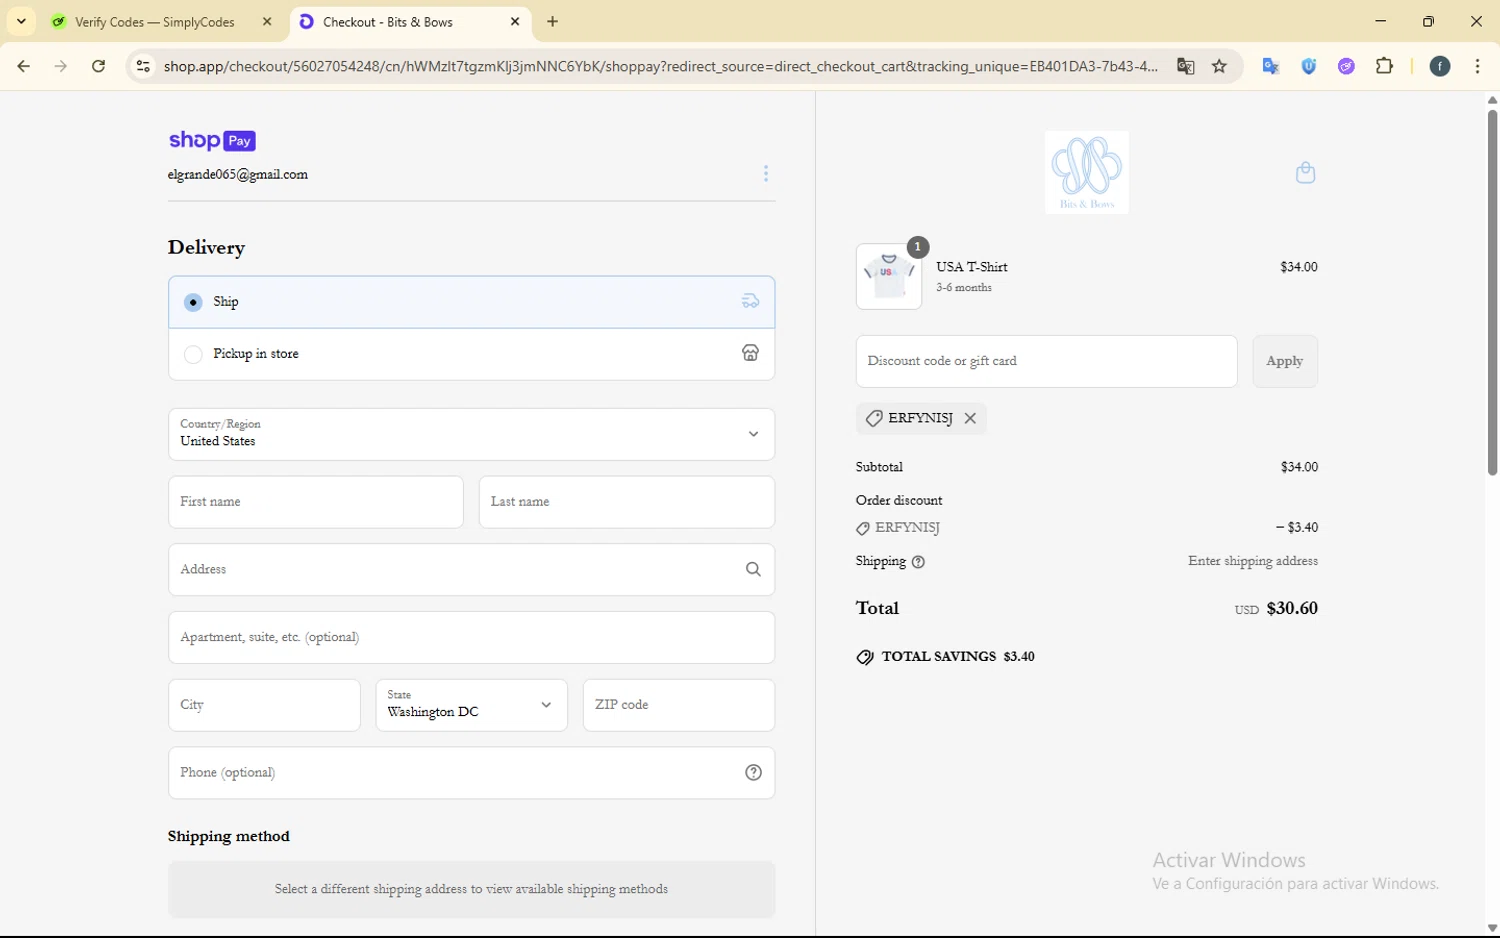The width and height of the screenshot is (1500, 938).
Task: Focus the City field
Action: 264,705
